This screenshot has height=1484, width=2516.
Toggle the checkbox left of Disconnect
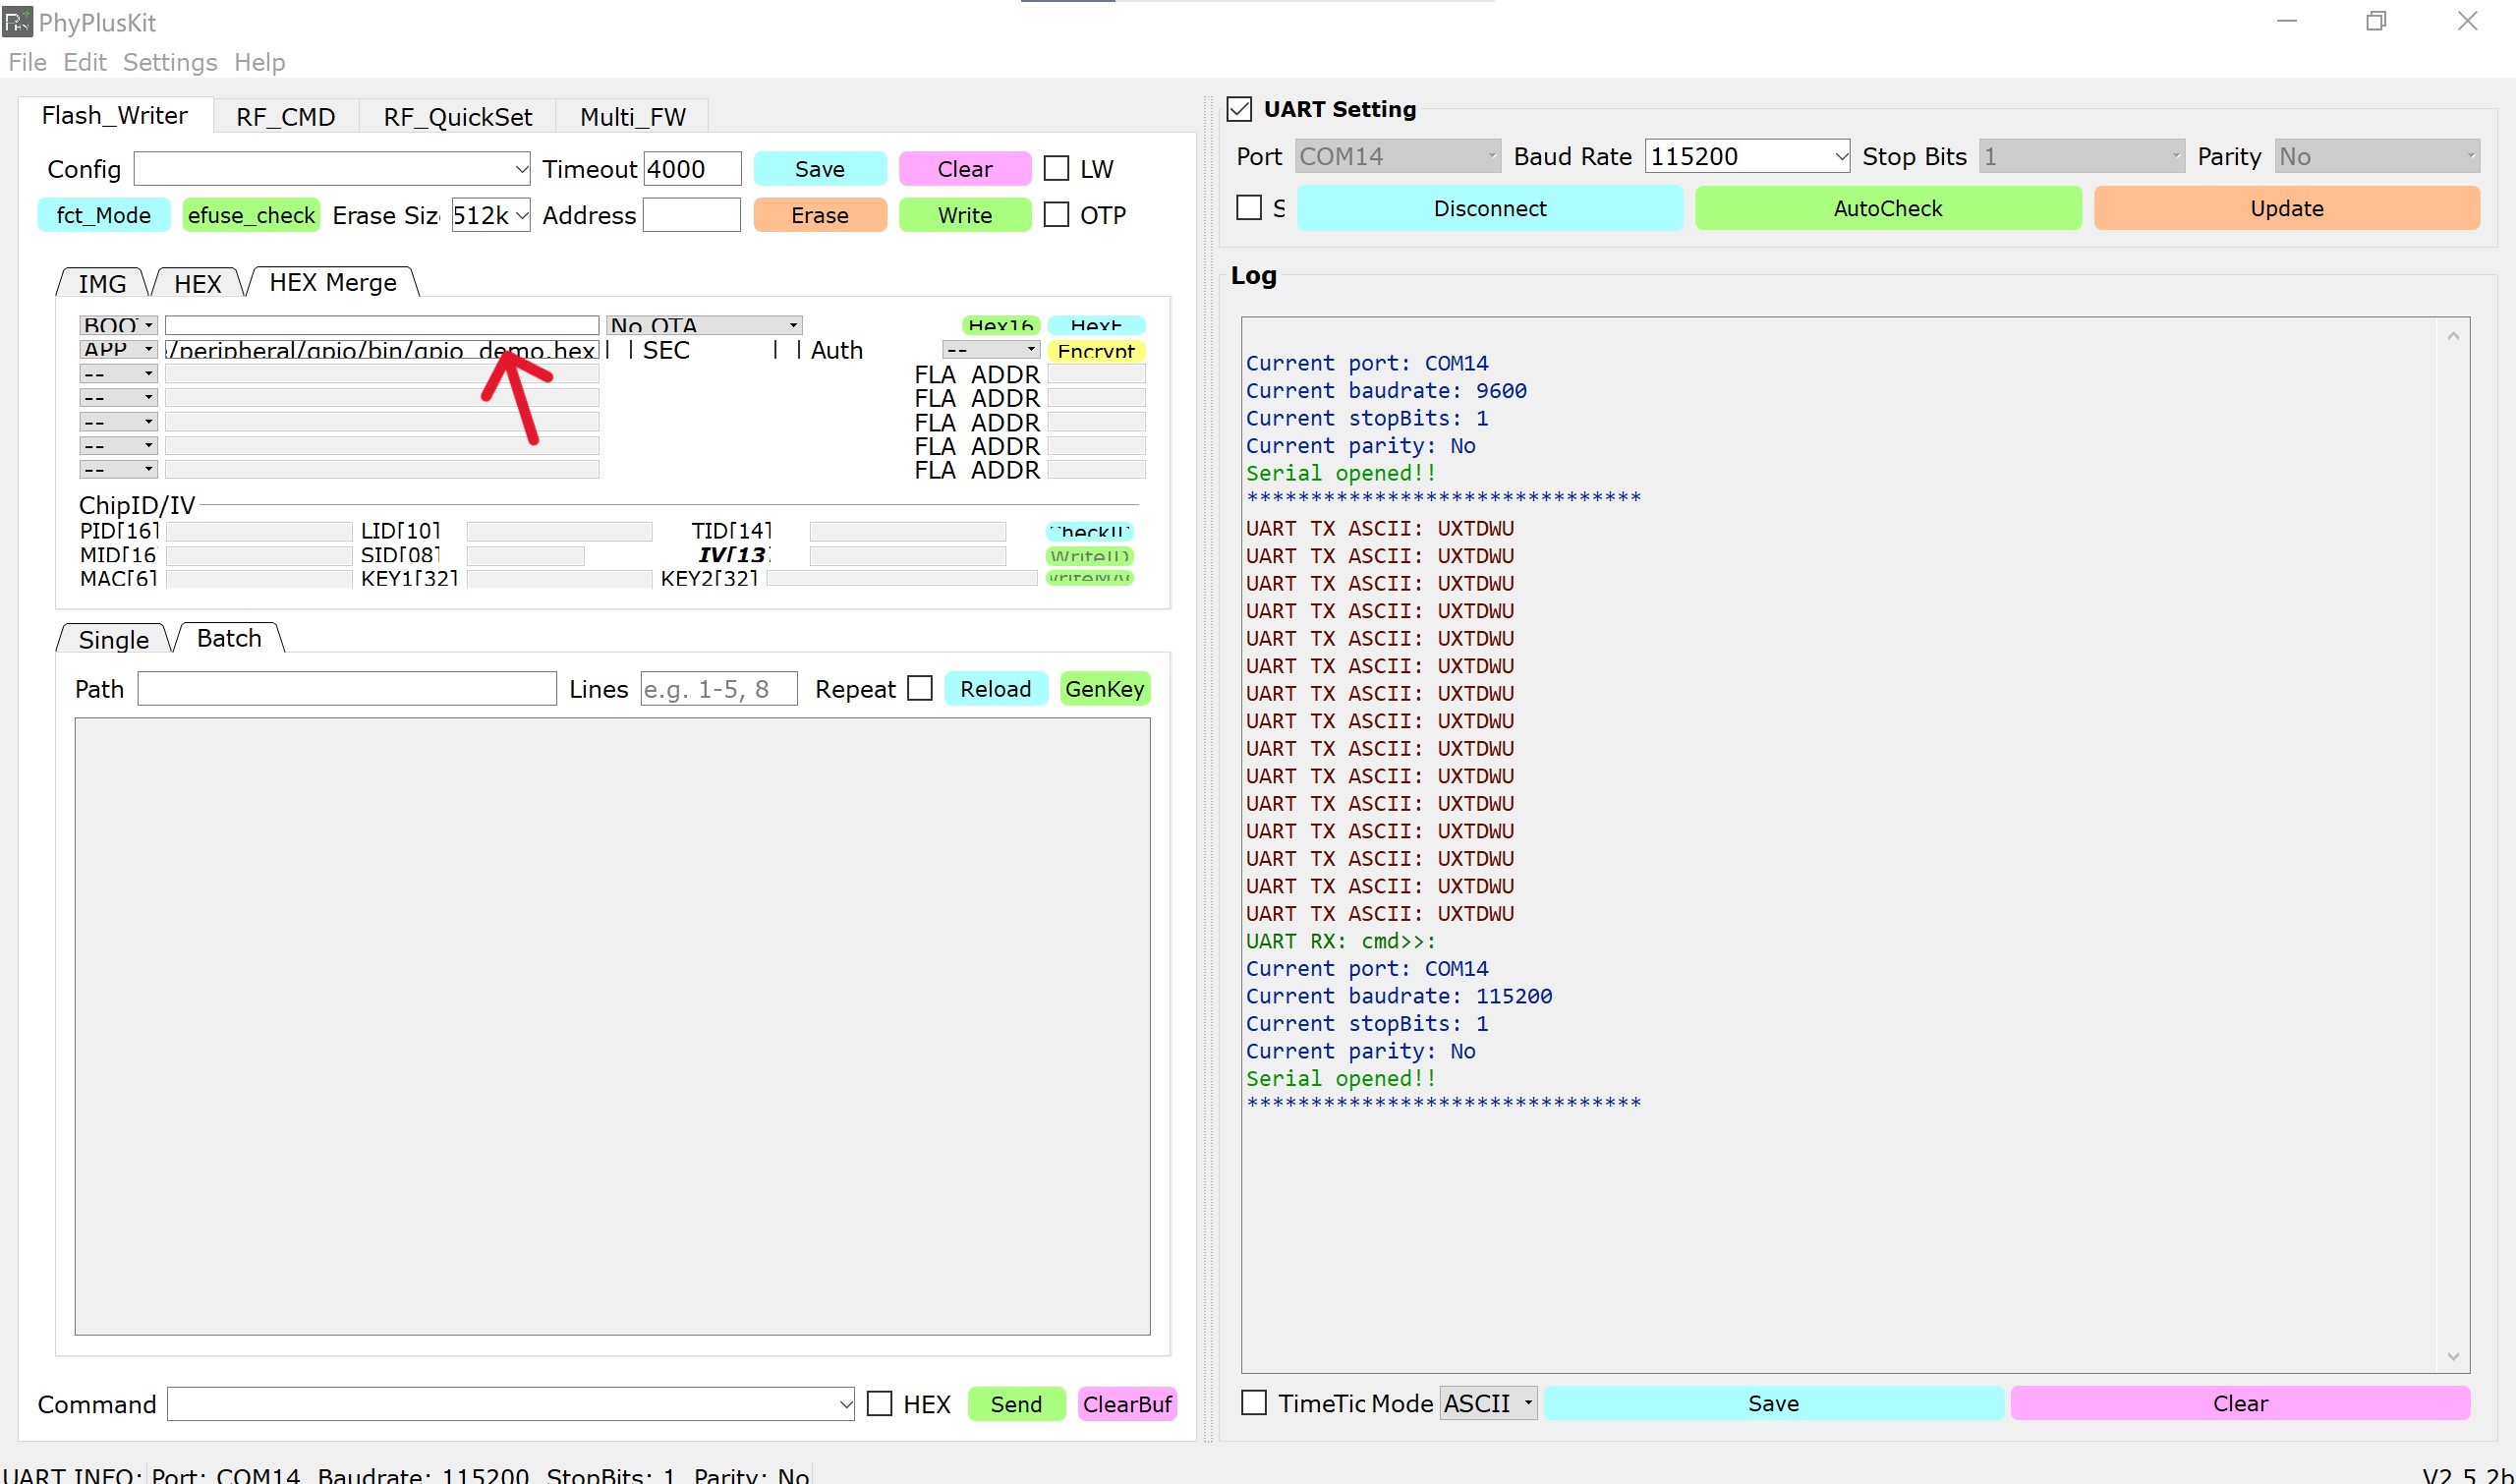coord(1249,208)
